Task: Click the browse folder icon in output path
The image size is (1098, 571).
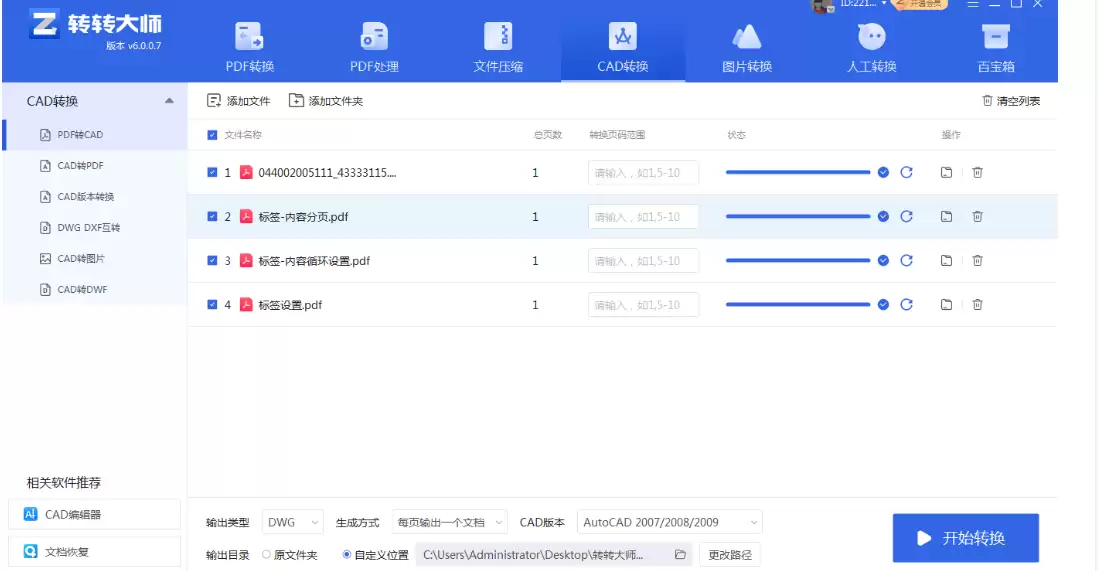Action: pyautogui.click(x=680, y=554)
